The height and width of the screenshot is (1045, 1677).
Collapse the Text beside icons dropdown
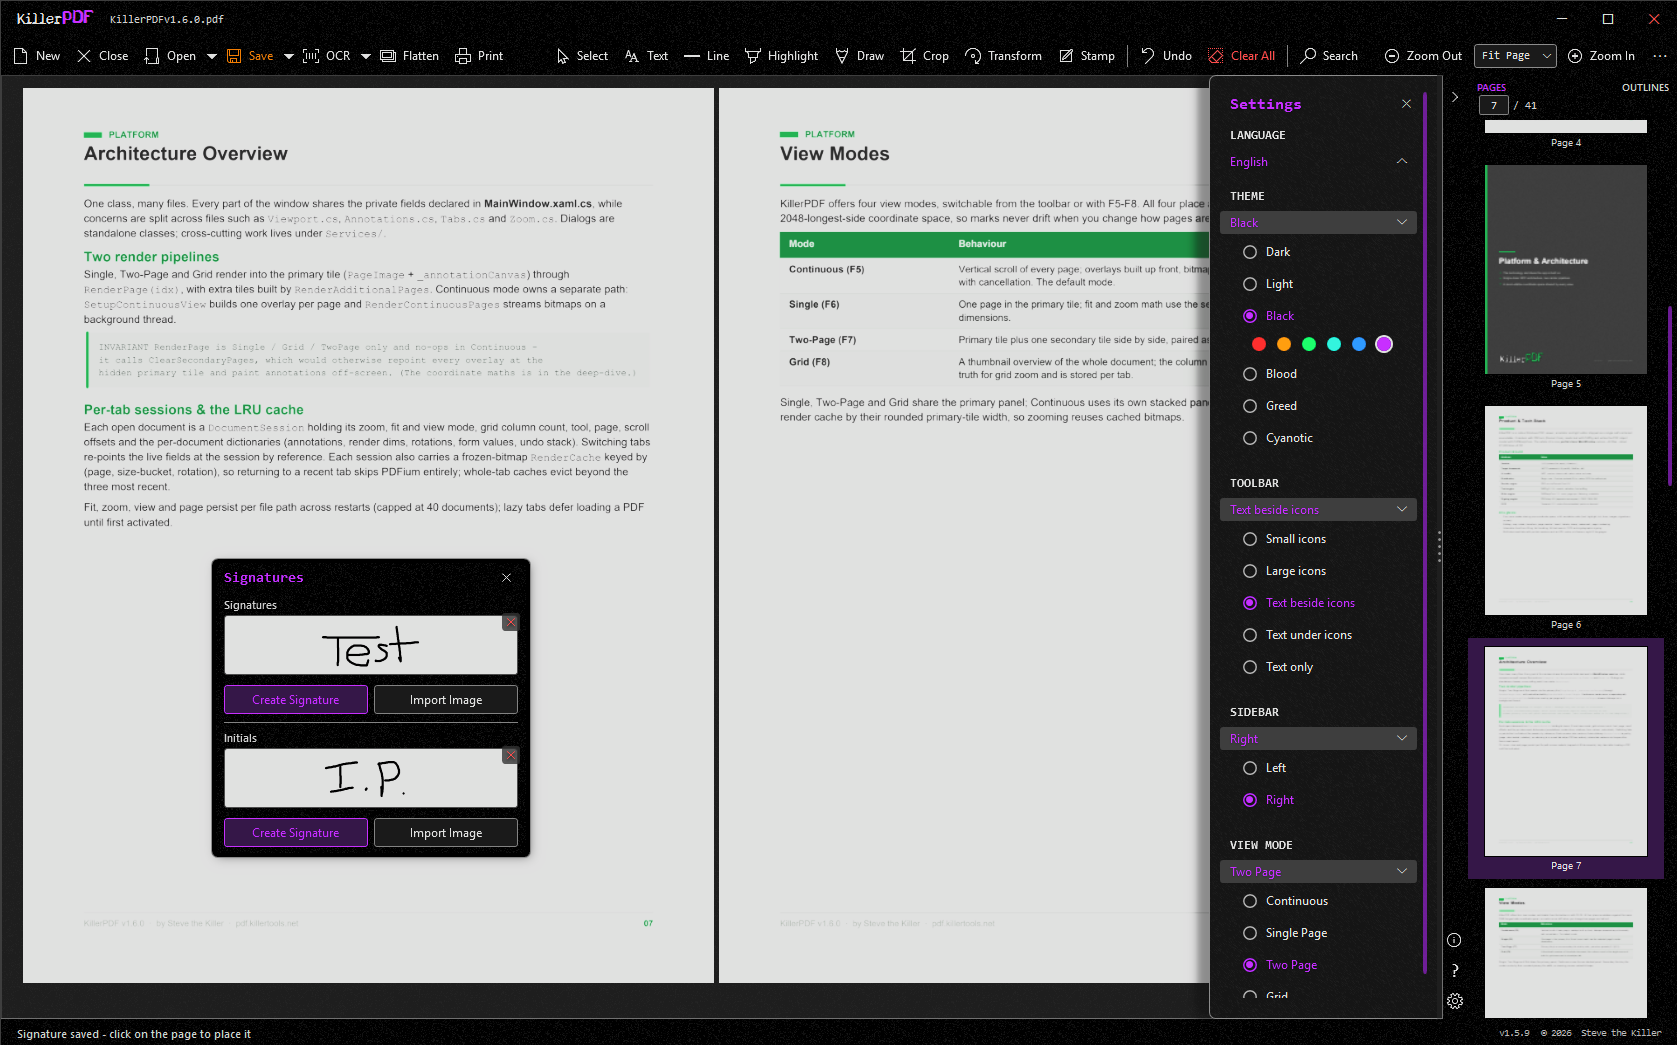coord(1318,510)
